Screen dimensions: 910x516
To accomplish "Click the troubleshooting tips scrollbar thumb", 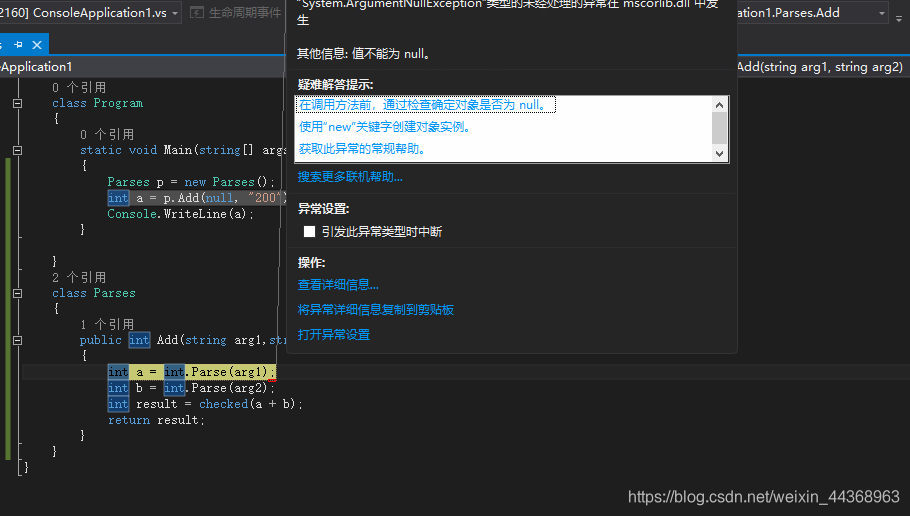I will (719, 128).
